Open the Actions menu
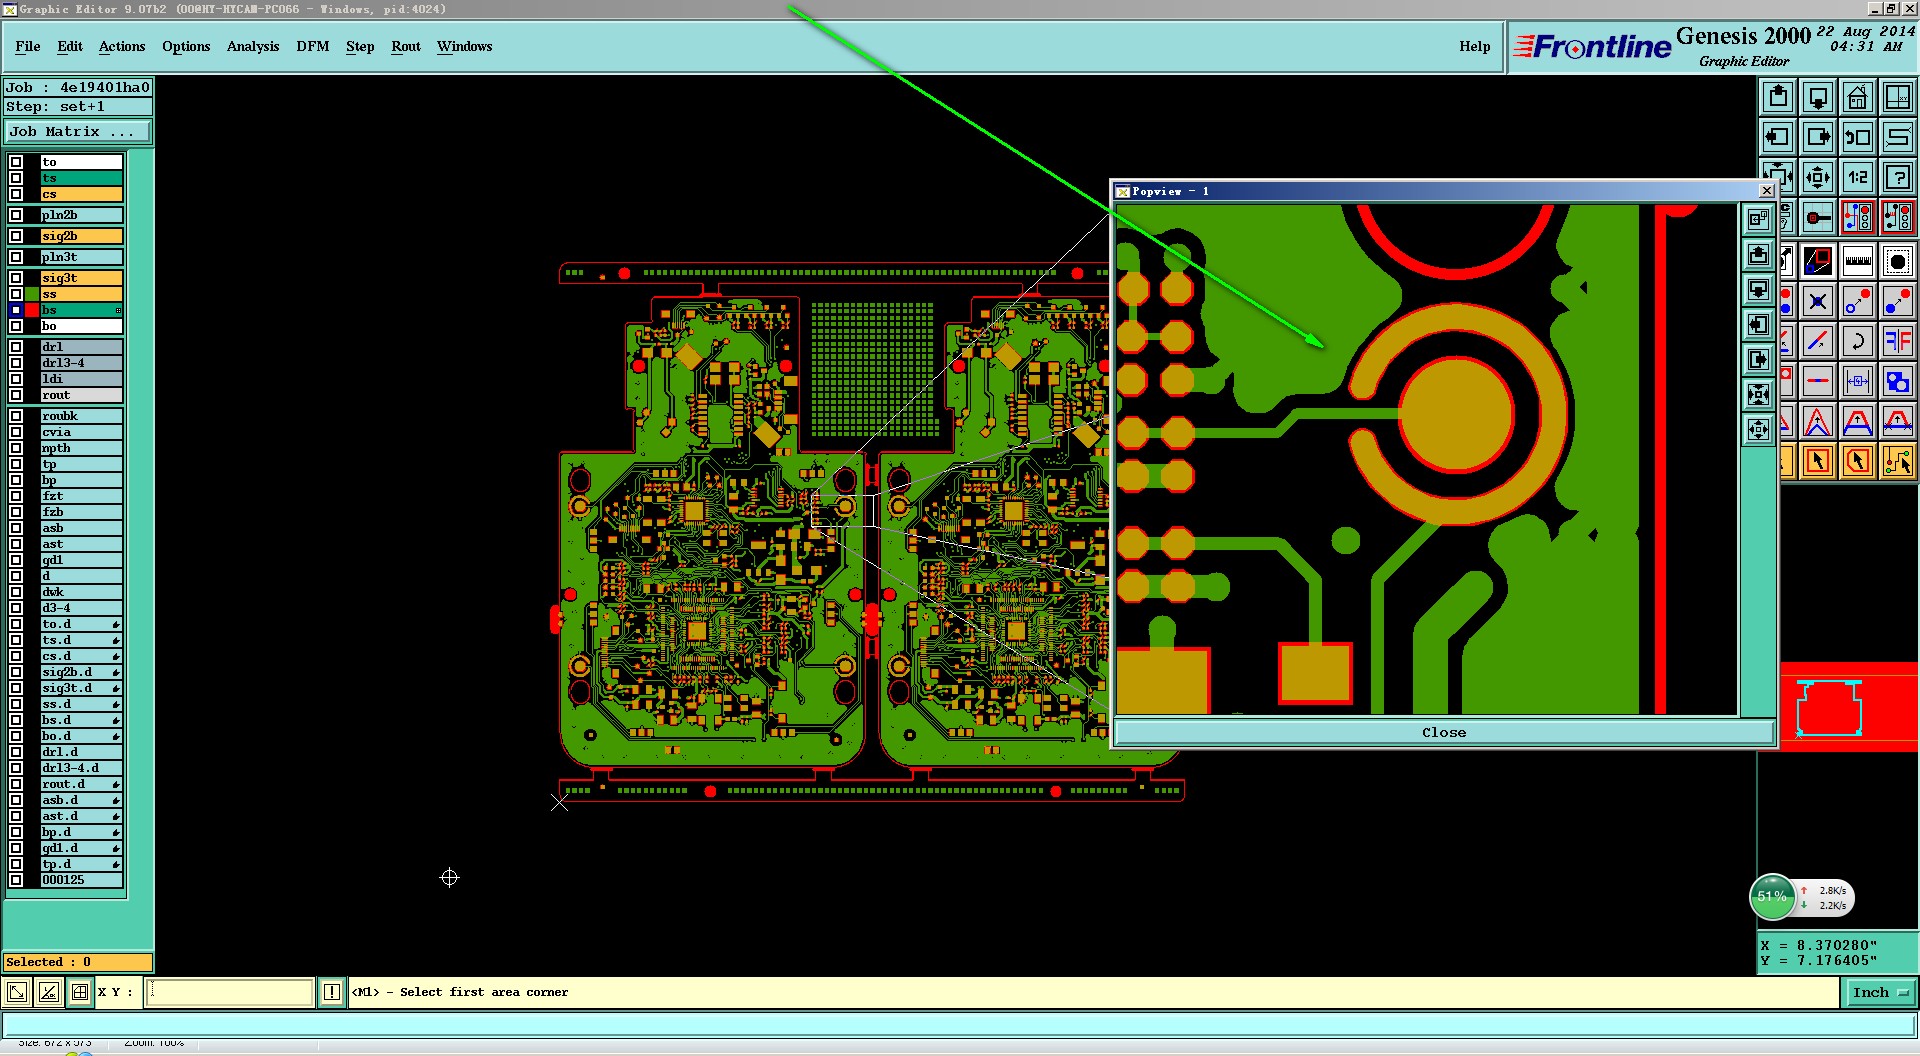Image resolution: width=1920 pixels, height=1056 pixels. (122, 47)
